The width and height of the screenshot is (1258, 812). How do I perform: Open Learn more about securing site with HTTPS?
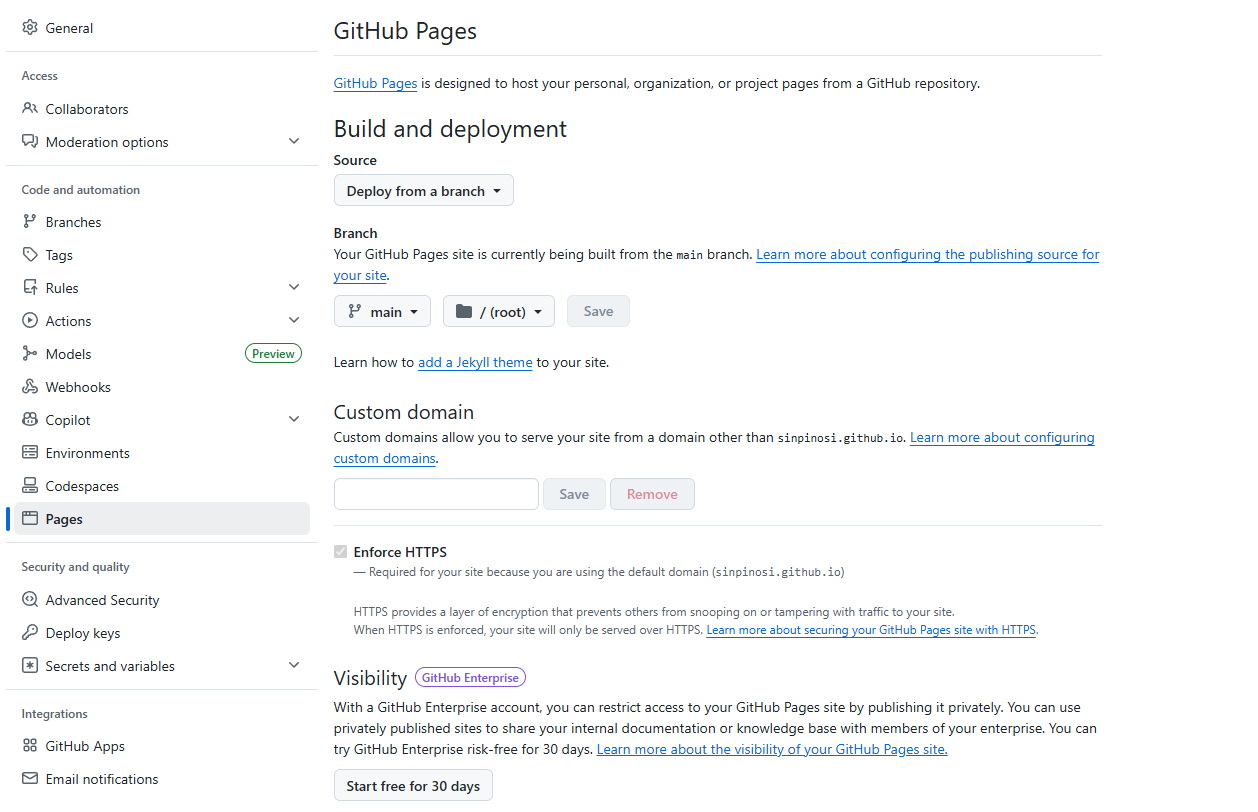(871, 630)
